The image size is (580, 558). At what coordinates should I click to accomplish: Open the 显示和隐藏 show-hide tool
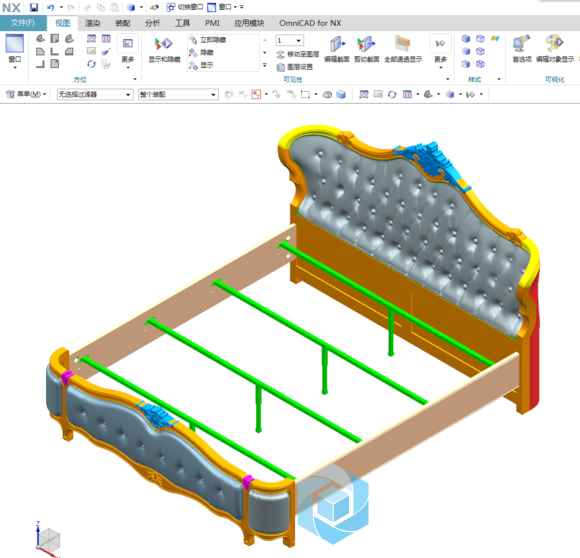click(164, 50)
